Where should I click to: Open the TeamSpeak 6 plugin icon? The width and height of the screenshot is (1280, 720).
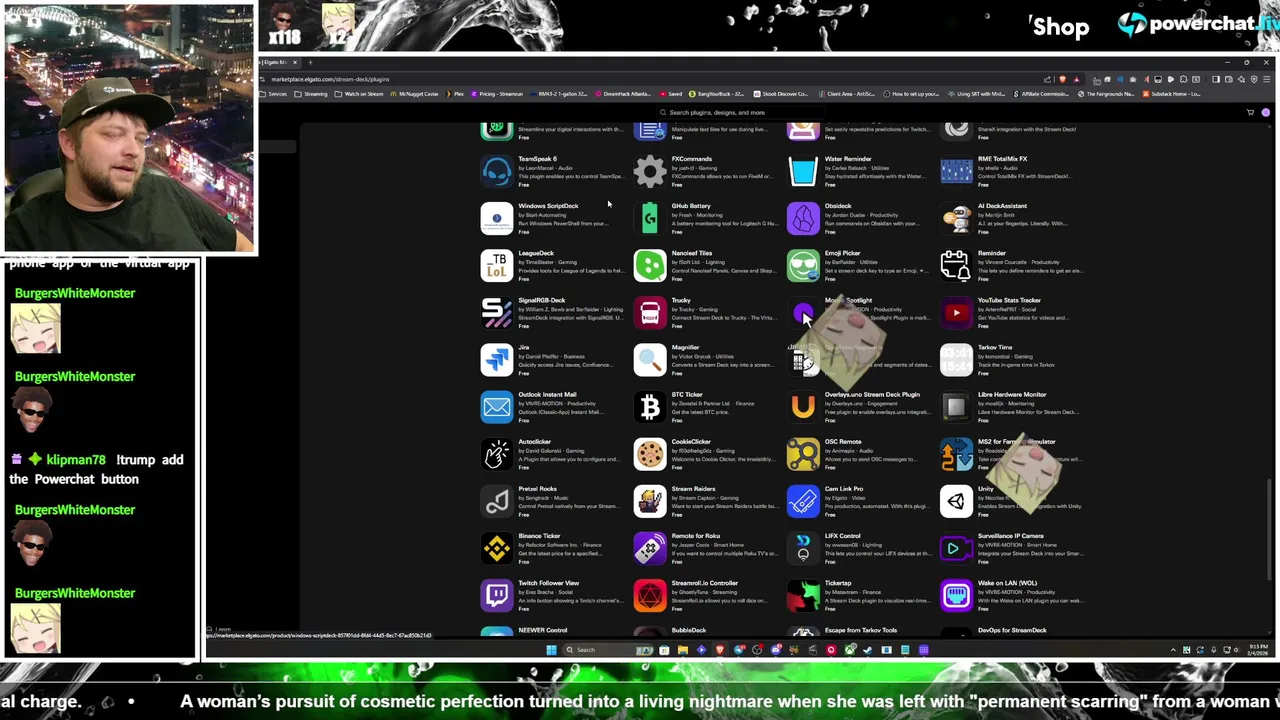[497, 172]
